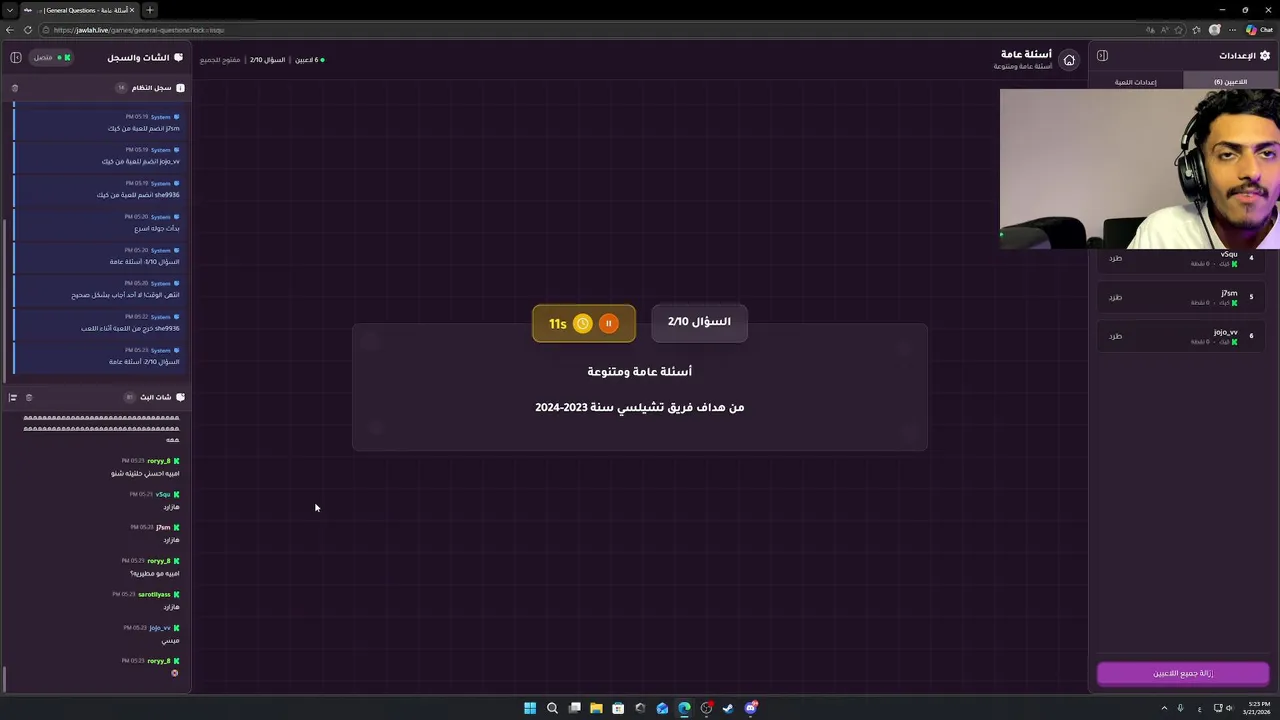
Task: Click the السؤال 2/10 question badge
Action: pyautogui.click(x=699, y=322)
